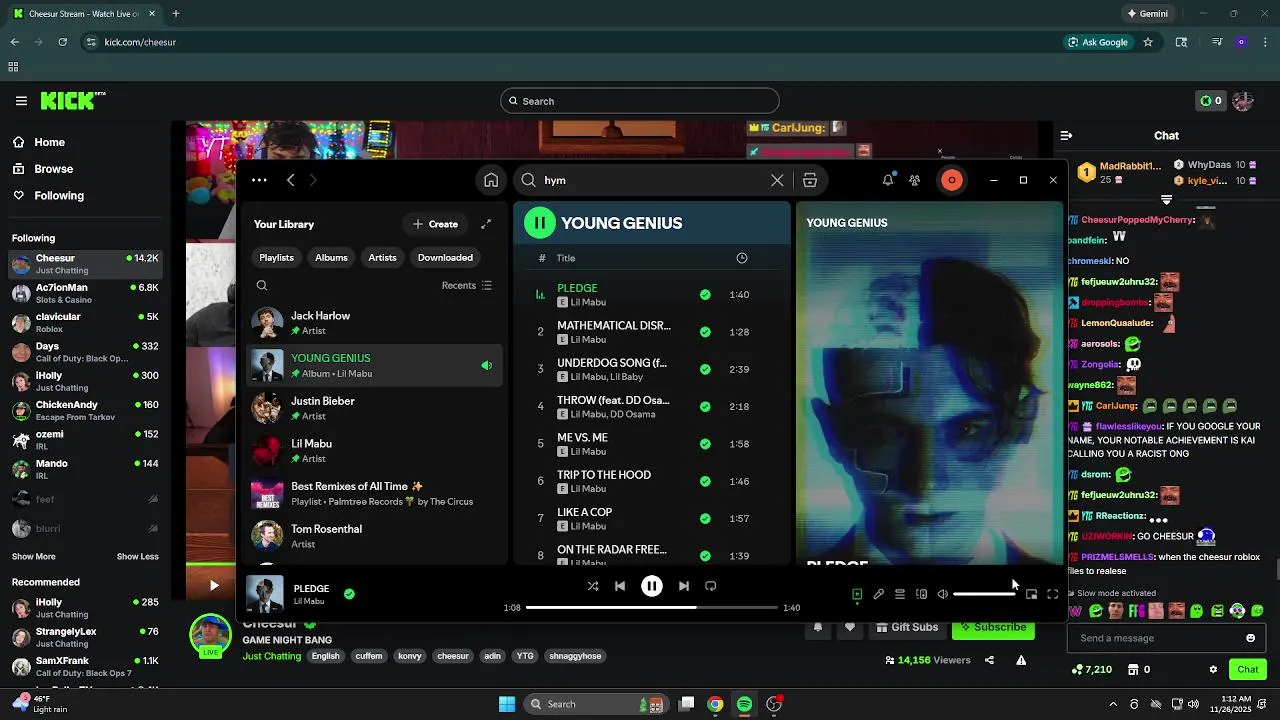Open Tom Rosenthal in the library
Image resolution: width=1280 pixels, height=720 pixels.
coord(374,536)
